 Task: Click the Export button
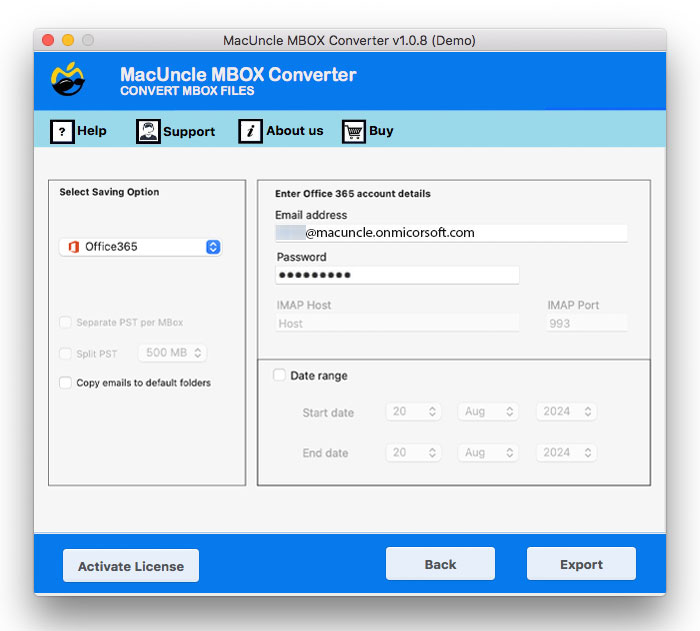[x=581, y=564]
